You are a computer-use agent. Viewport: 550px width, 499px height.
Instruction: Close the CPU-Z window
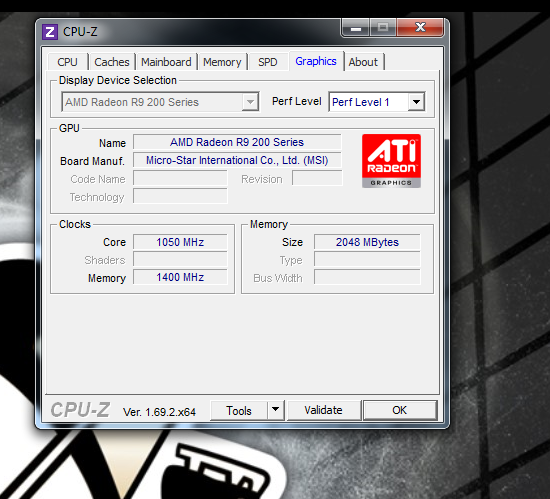(420, 27)
